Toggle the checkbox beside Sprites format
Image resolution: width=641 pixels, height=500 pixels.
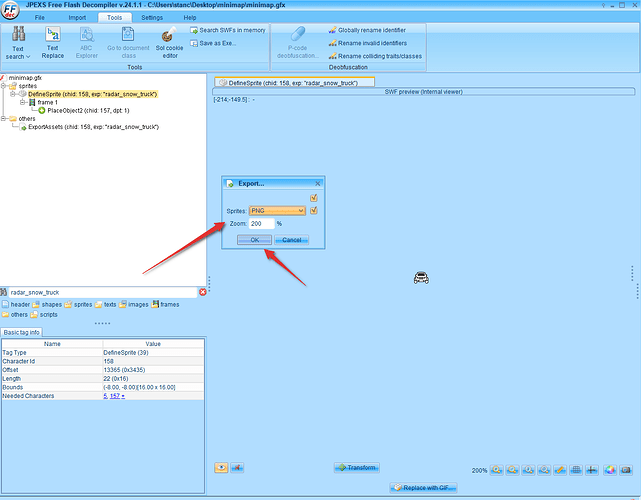coord(313,210)
